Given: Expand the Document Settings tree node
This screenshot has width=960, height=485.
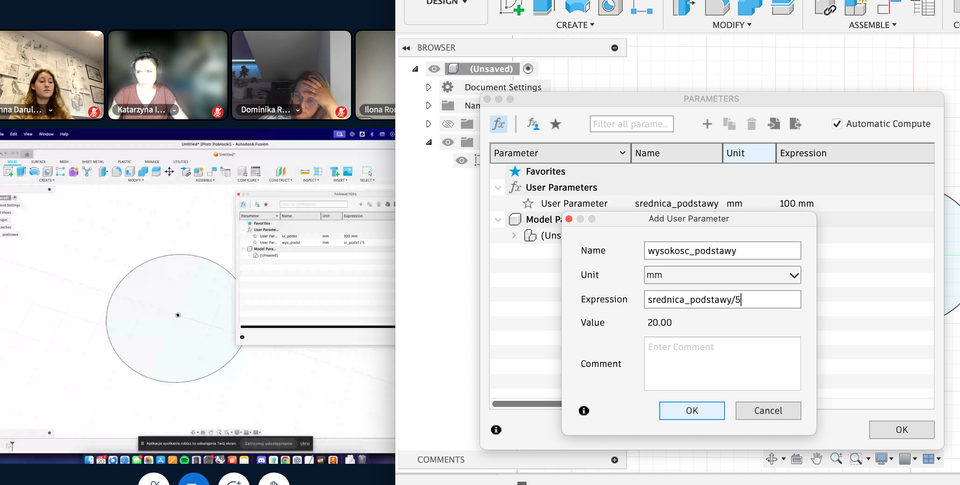Looking at the screenshot, I should pos(428,87).
